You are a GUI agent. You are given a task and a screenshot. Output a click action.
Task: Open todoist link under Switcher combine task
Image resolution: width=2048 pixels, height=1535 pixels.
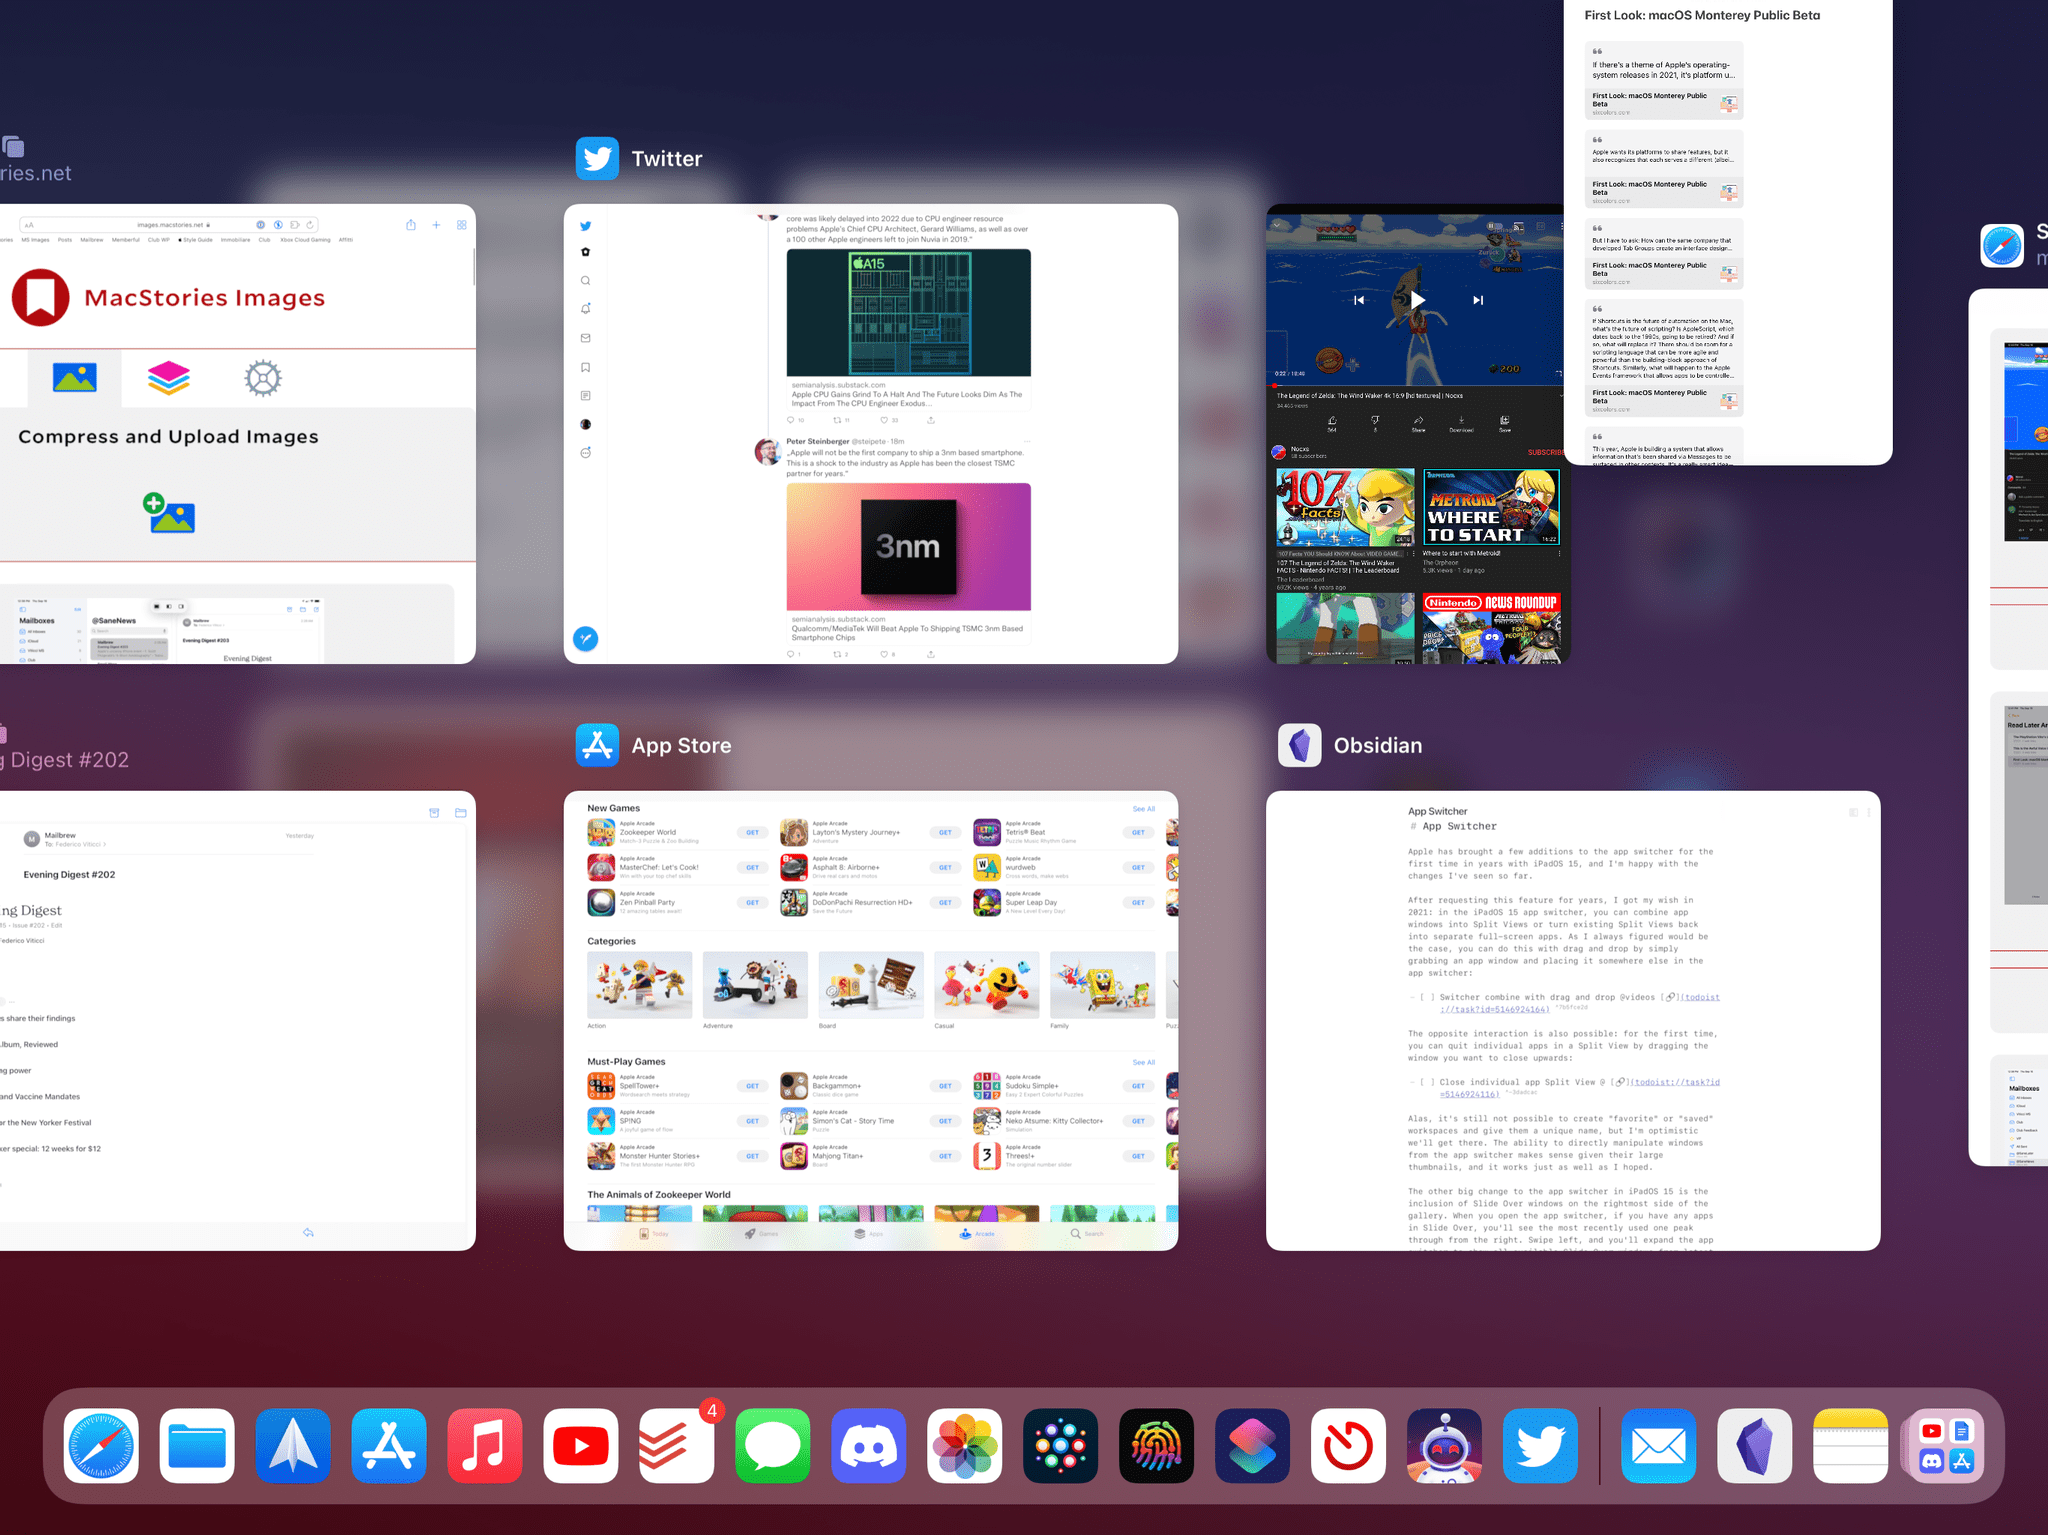tap(1493, 1009)
